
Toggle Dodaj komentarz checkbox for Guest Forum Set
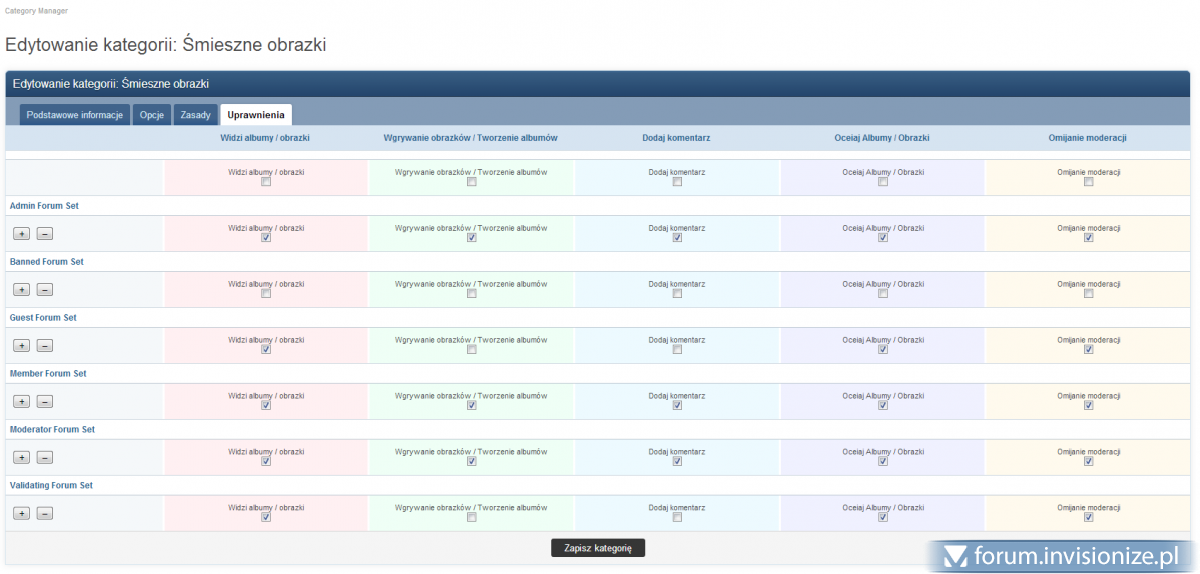(677, 350)
